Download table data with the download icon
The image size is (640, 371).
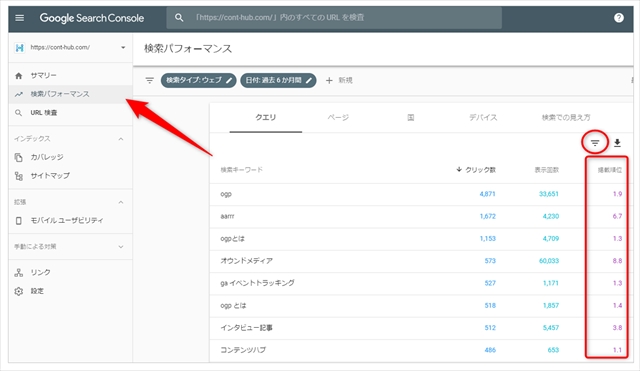pos(617,143)
